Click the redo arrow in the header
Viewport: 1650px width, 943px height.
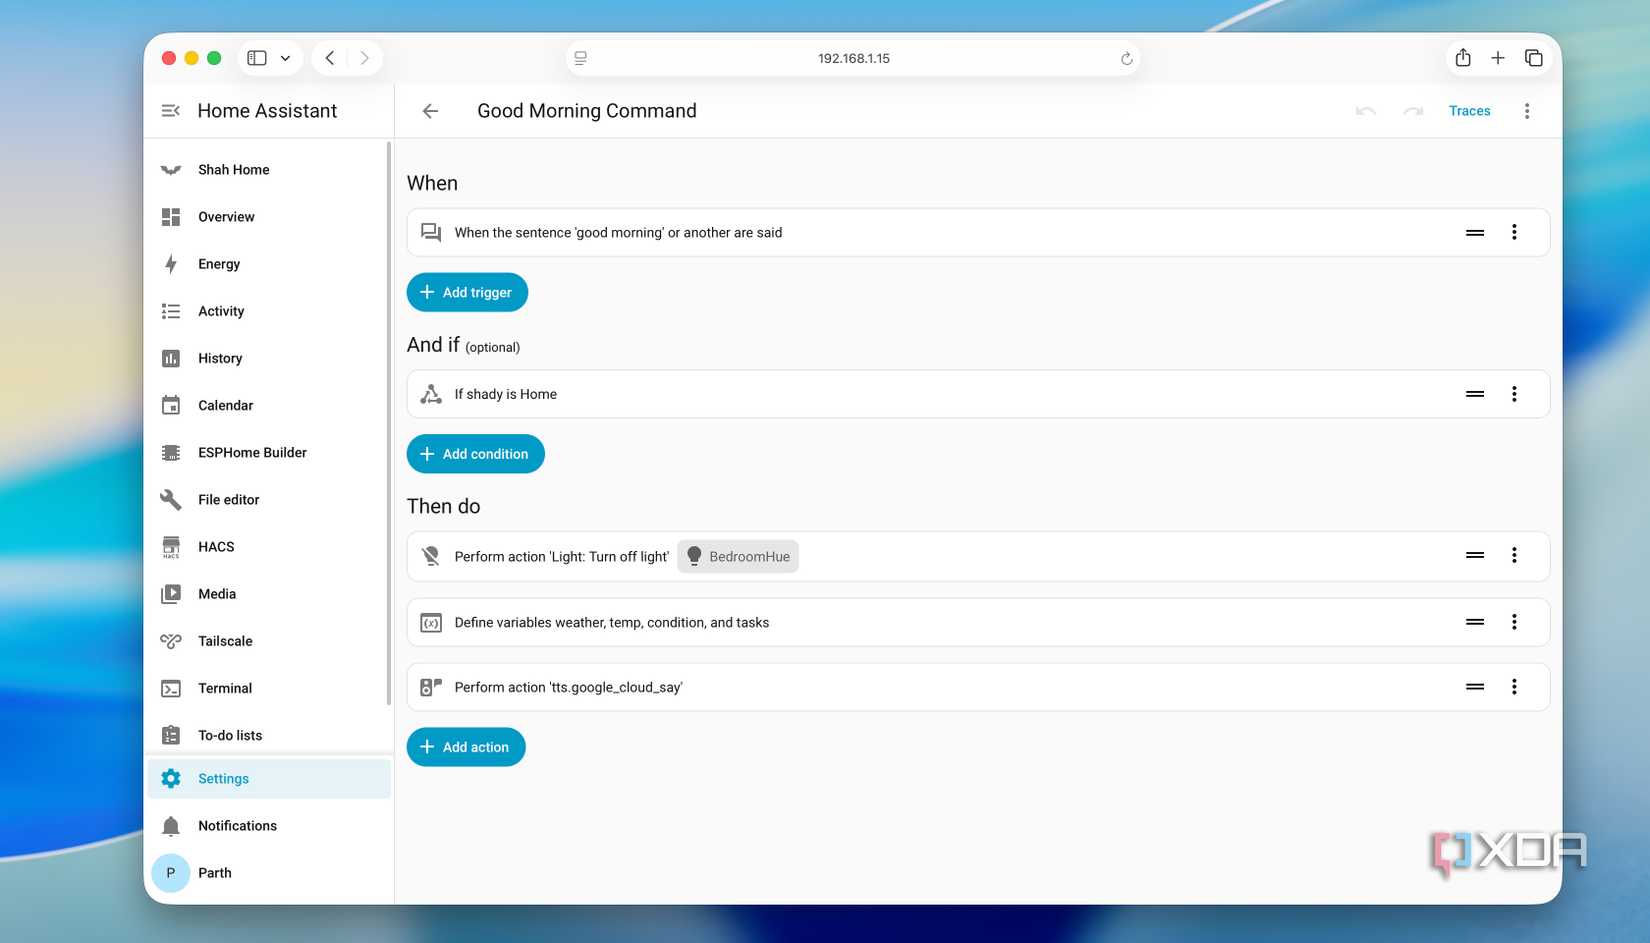[1412, 111]
